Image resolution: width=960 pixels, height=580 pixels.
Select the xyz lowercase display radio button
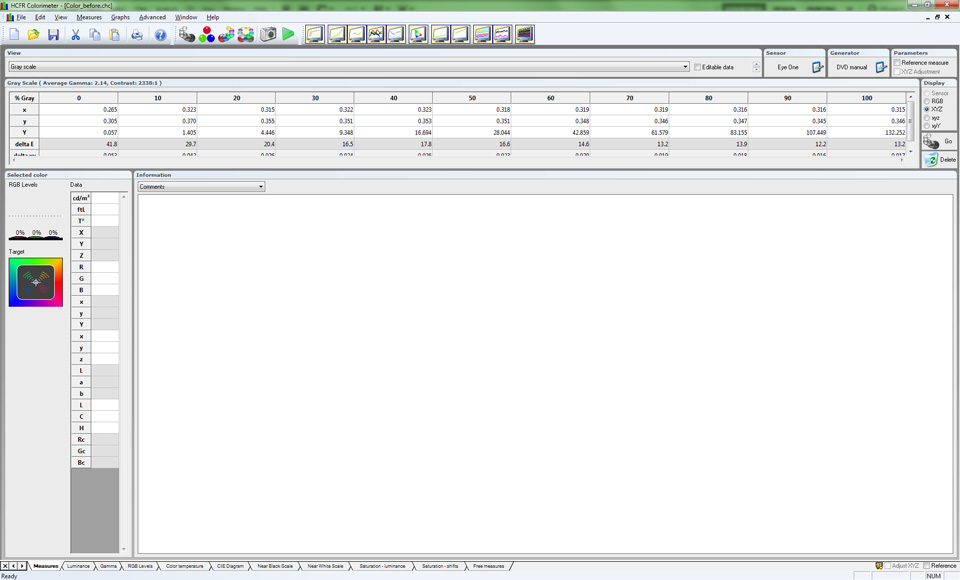click(x=927, y=118)
